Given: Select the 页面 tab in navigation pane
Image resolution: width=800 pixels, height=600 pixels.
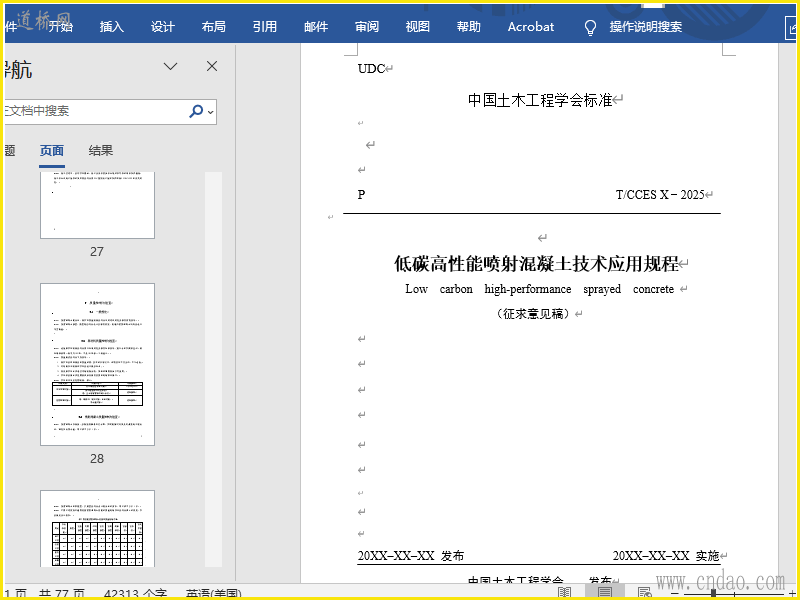Looking at the screenshot, I should (x=52, y=151).
